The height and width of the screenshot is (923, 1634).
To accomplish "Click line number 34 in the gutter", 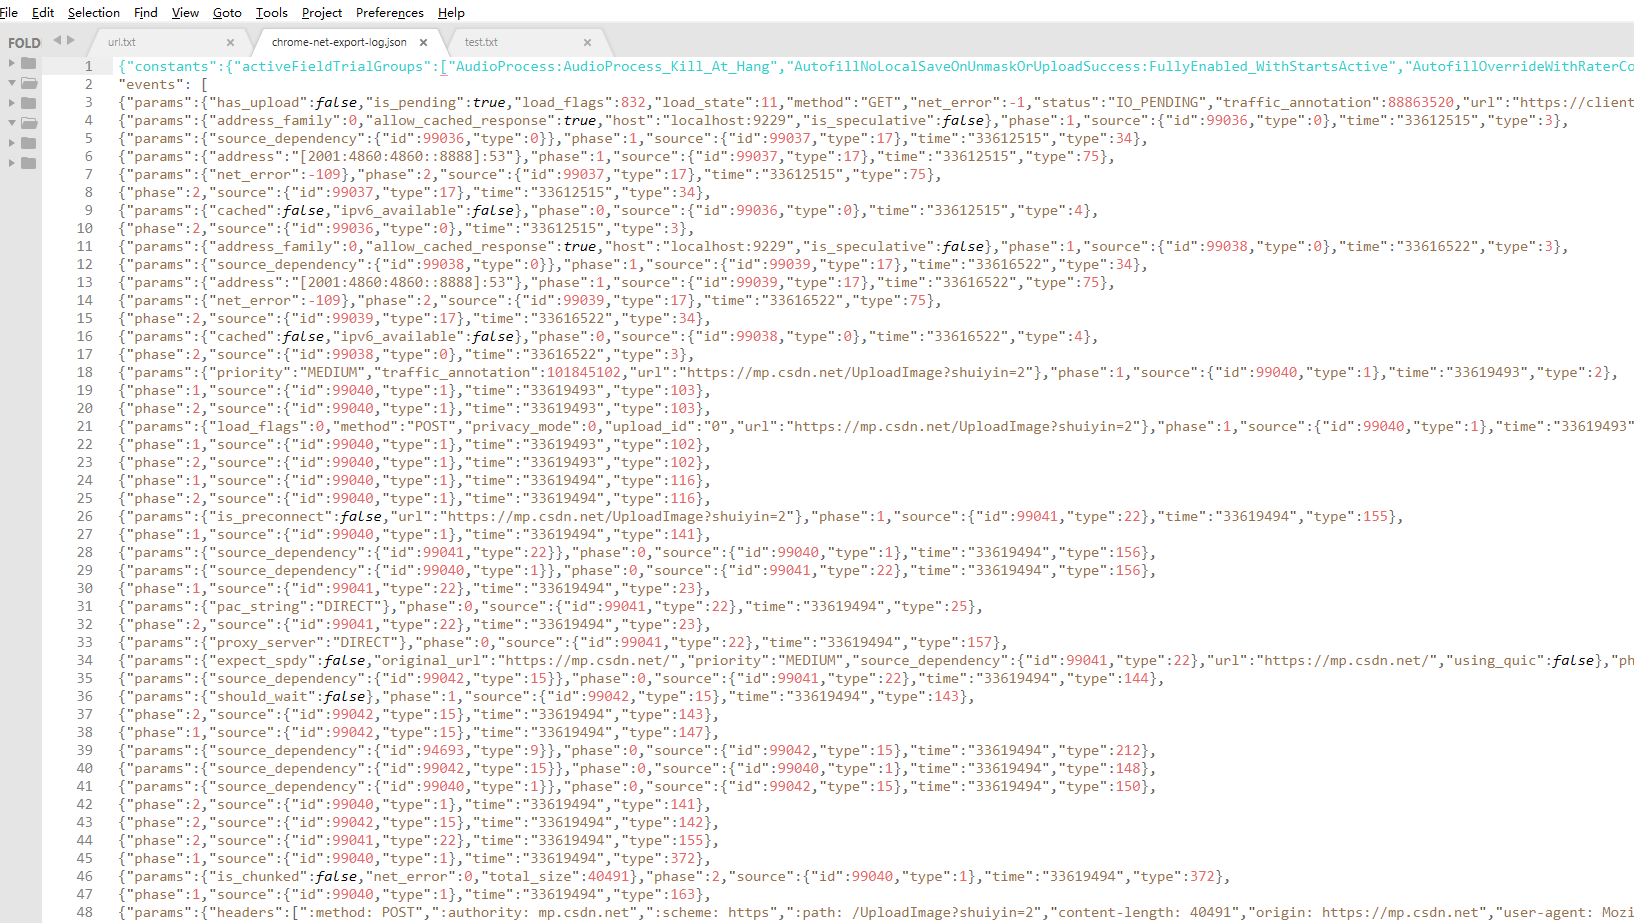I will (x=84, y=660).
